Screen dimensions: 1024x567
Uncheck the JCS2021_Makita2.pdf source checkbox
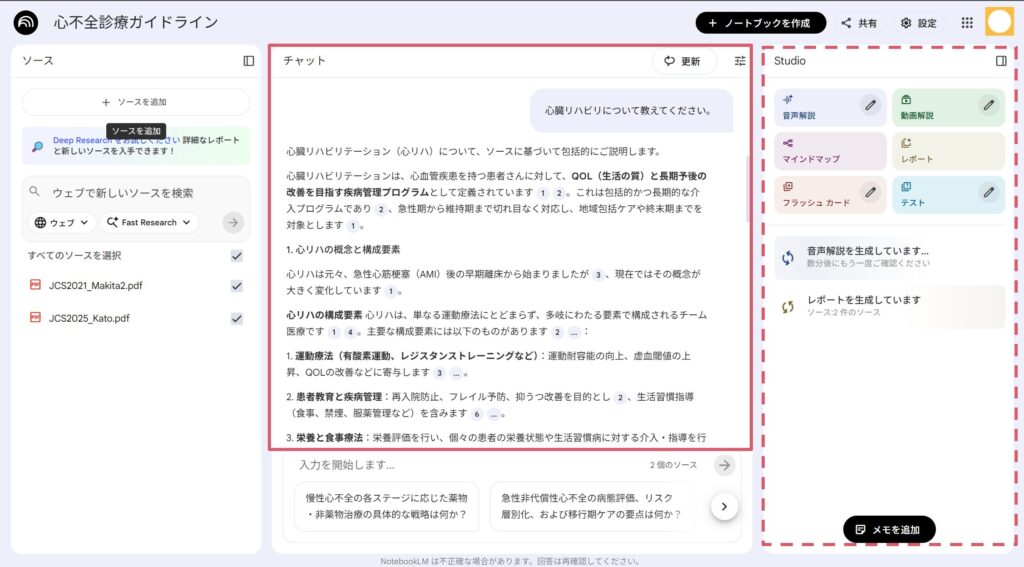point(237,286)
